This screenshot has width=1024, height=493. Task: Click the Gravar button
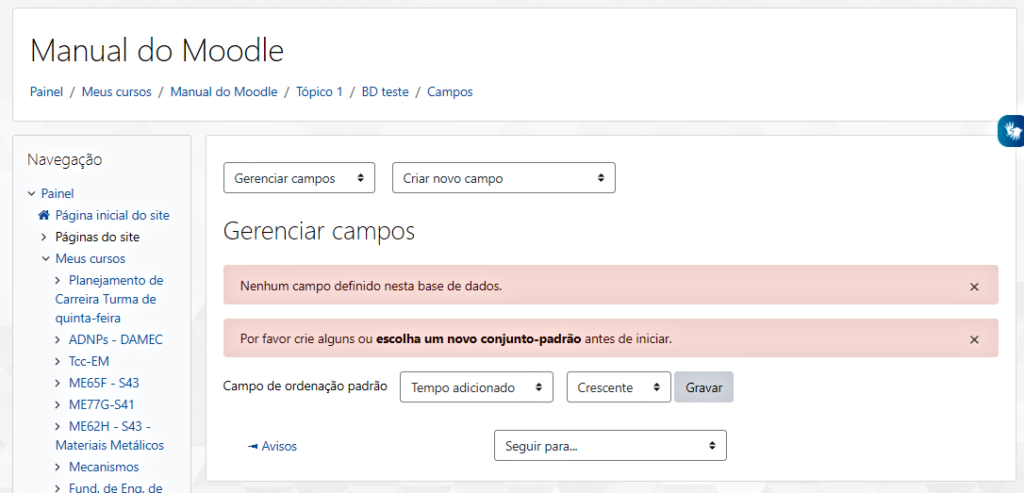click(x=704, y=387)
